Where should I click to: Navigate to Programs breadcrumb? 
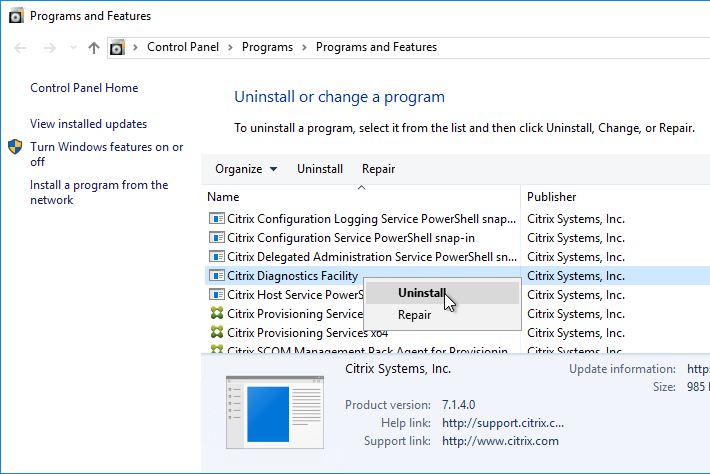pos(267,47)
